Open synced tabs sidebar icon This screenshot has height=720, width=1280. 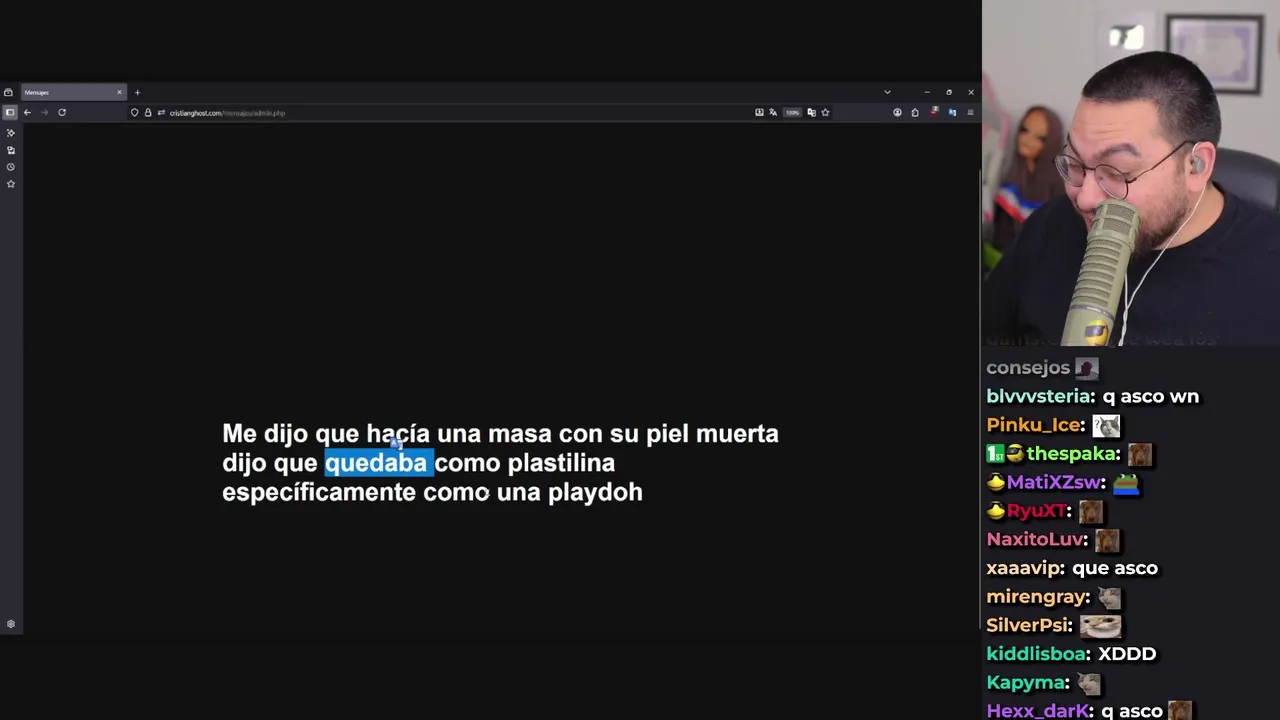pos(11,150)
